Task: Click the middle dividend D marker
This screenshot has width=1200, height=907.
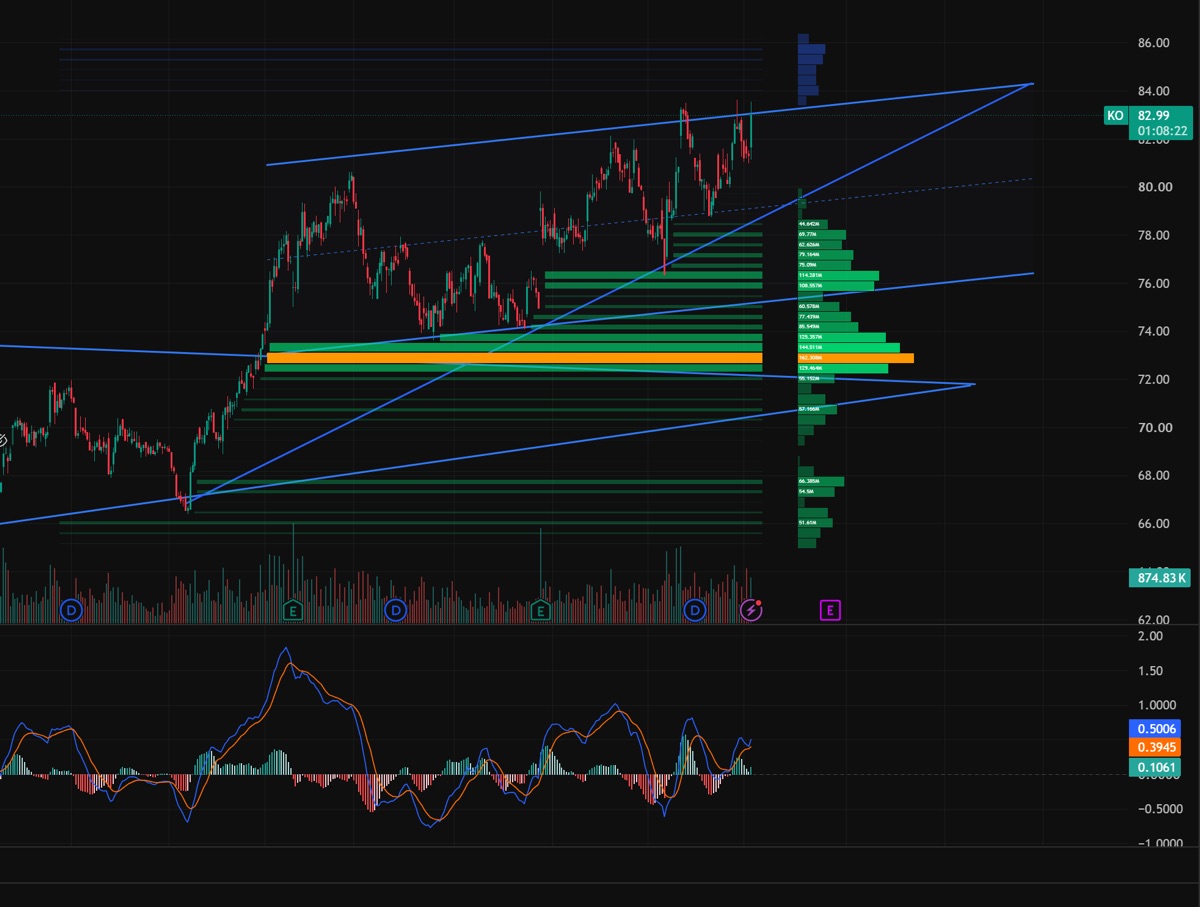Action: click(396, 609)
